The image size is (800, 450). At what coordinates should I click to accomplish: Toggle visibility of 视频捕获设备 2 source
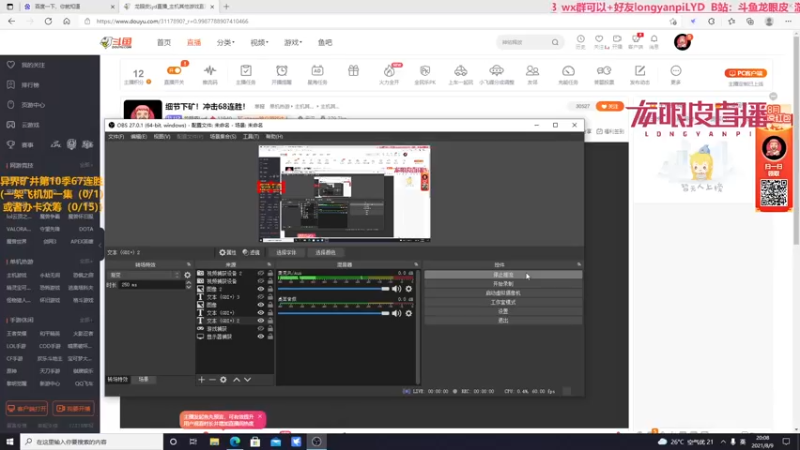(261, 273)
